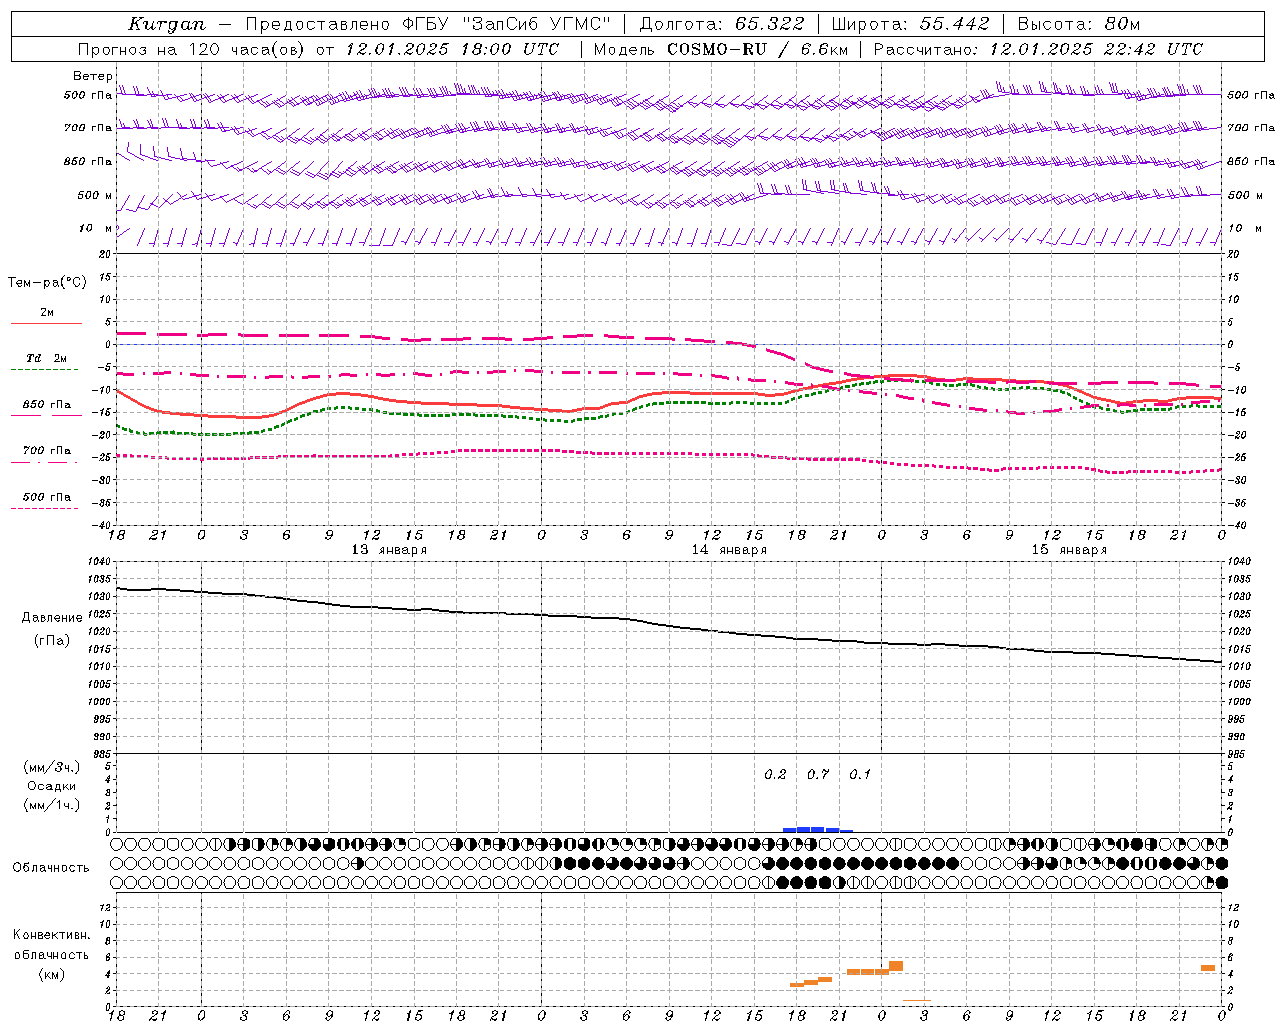Click the 700 гПа wind label on left side
The image size is (1280, 1024).
tap(88, 128)
